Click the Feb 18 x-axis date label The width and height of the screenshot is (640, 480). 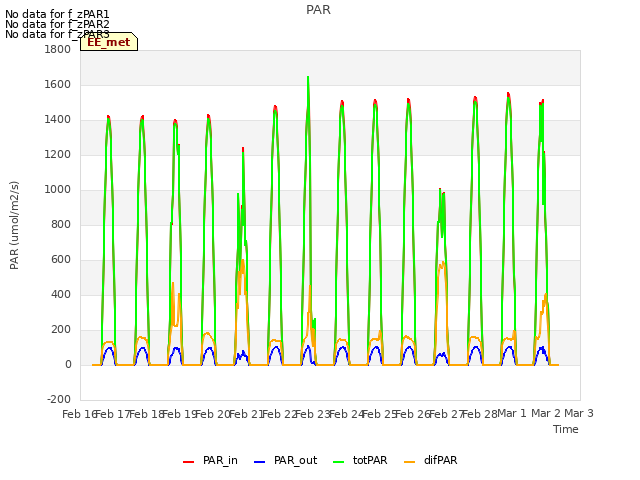pyautogui.click(x=146, y=414)
